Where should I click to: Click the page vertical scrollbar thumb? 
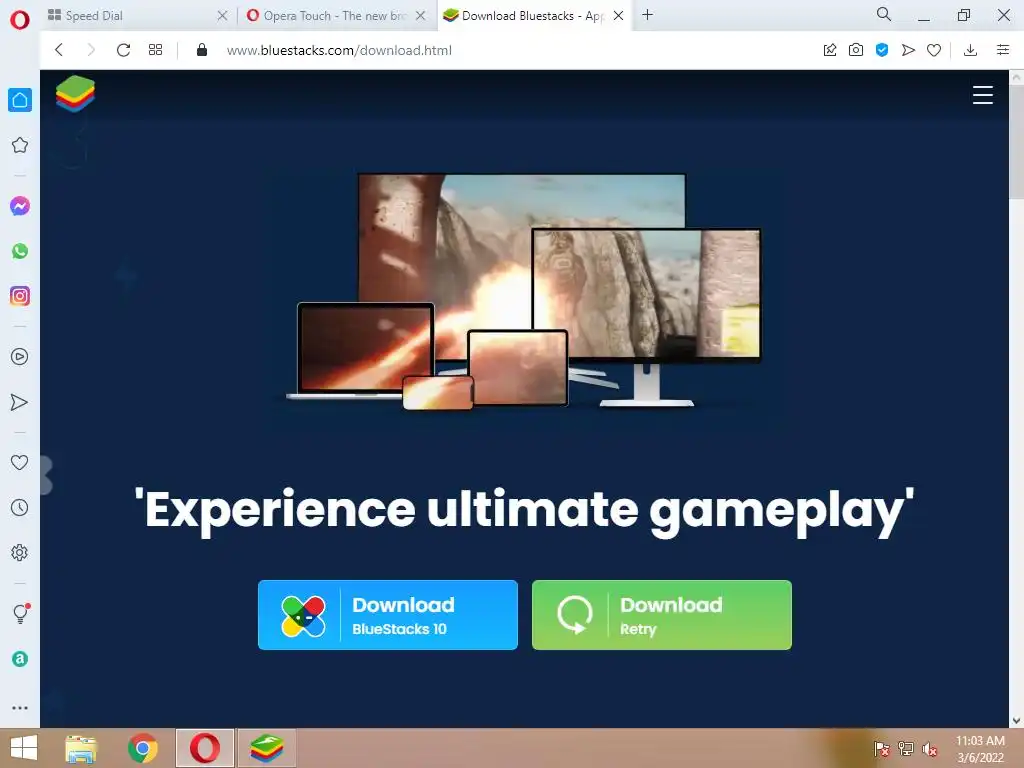tap(1017, 142)
